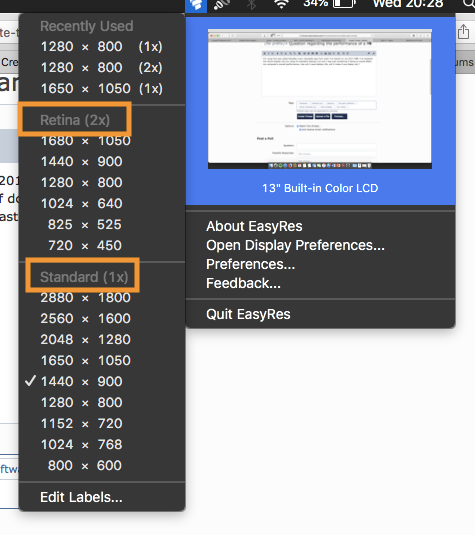475x535 pixels.
Task: Choose 800 × 600 resolution
Action: pyautogui.click(x=102, y=466)
